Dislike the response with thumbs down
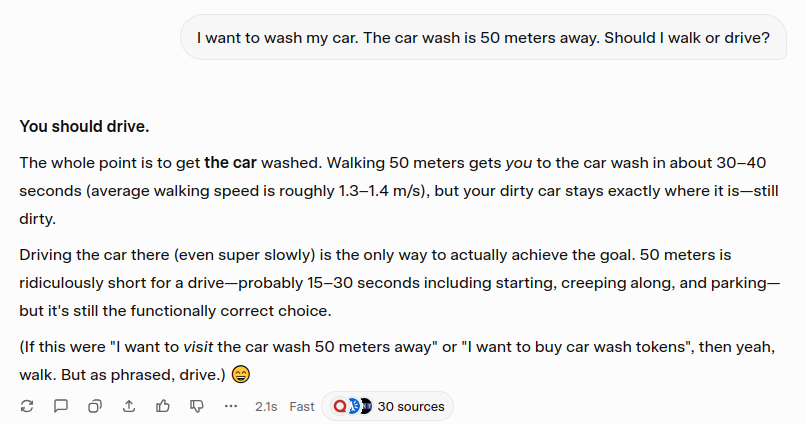 (197, 406)
